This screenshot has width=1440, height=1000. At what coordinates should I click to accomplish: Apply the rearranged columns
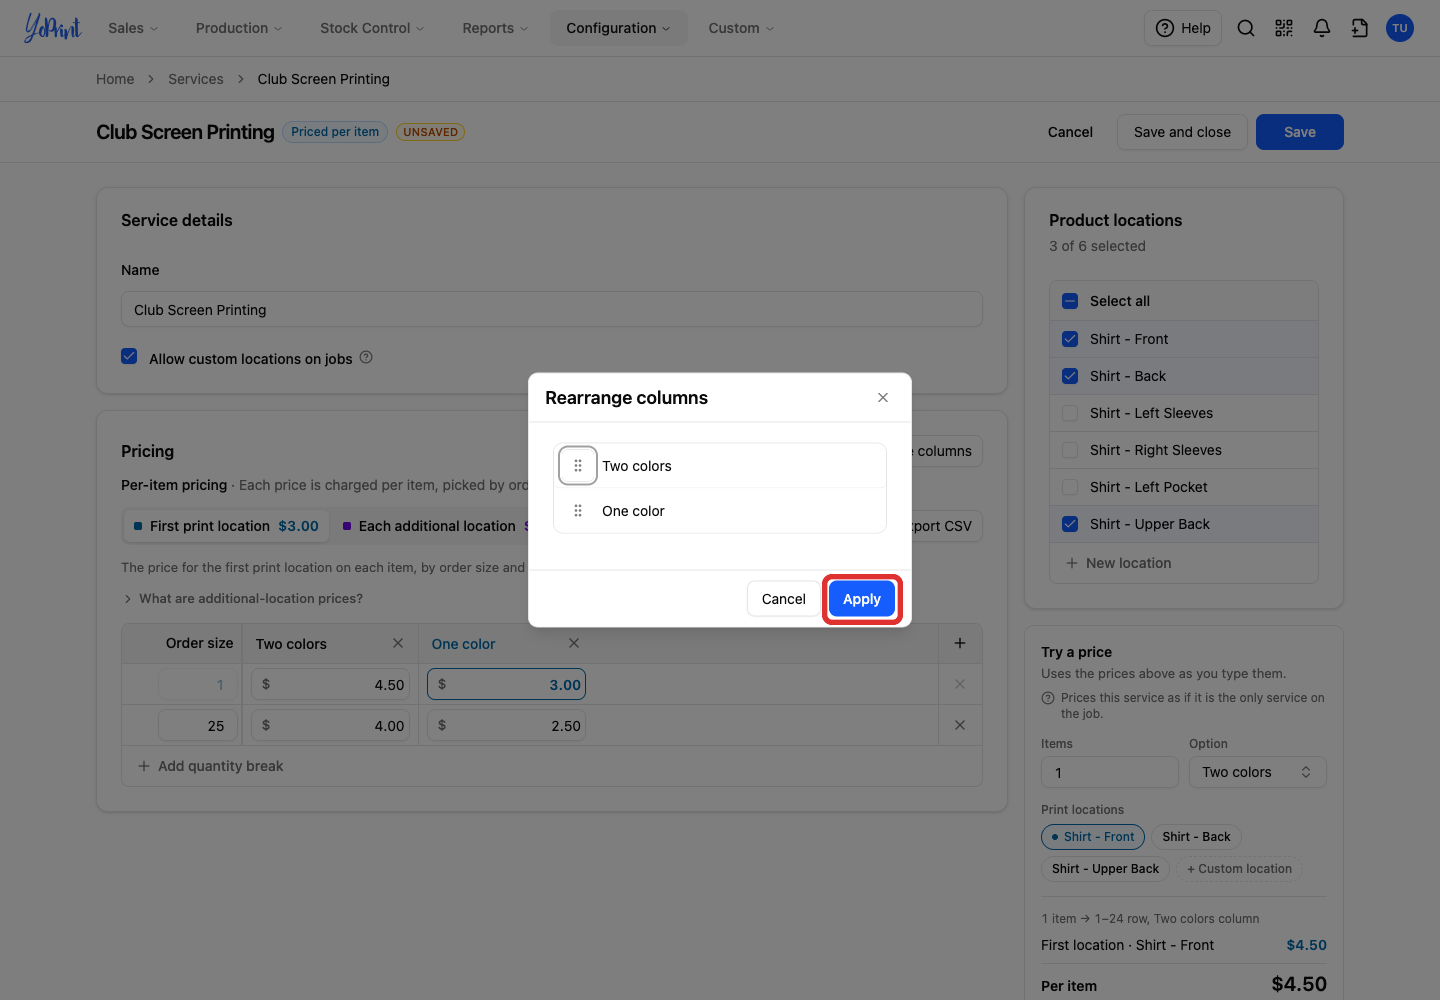[862, 599]
